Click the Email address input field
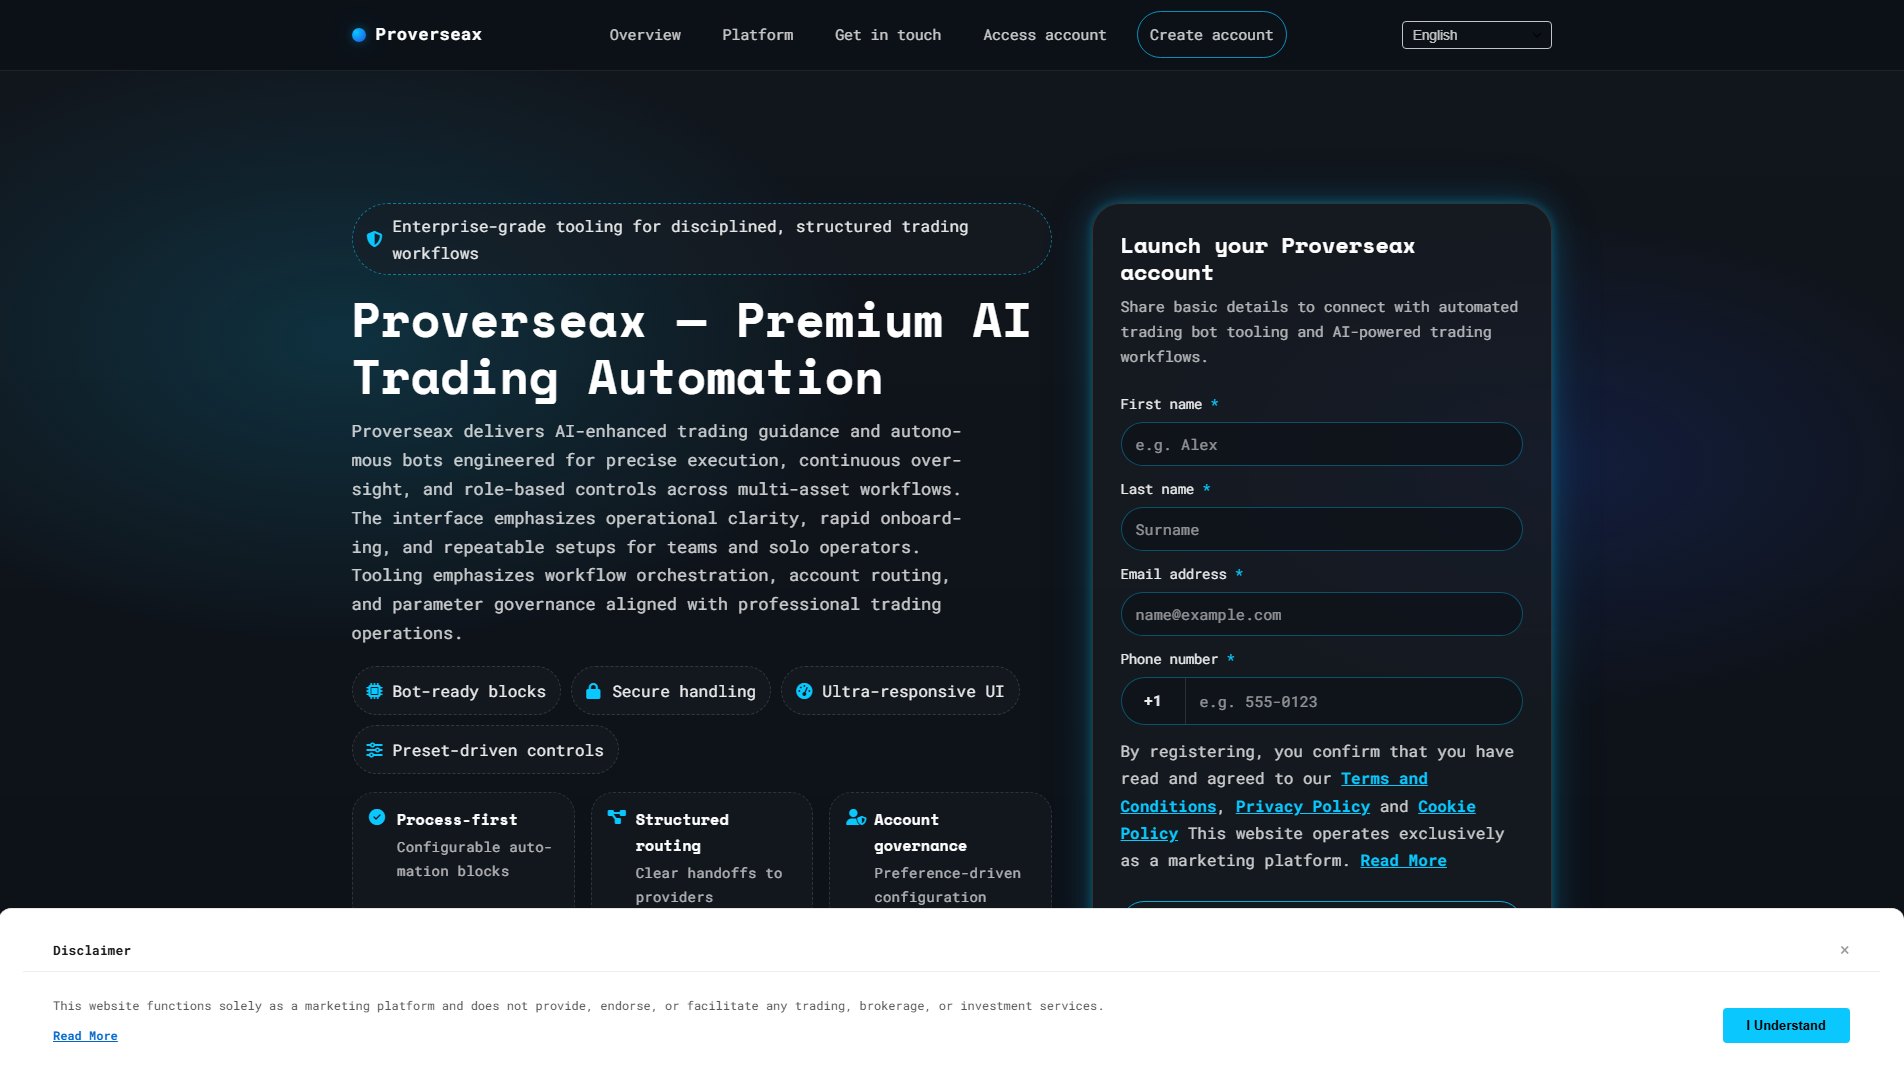Screen dimensions: 1904x1078 click(1321, 614)
